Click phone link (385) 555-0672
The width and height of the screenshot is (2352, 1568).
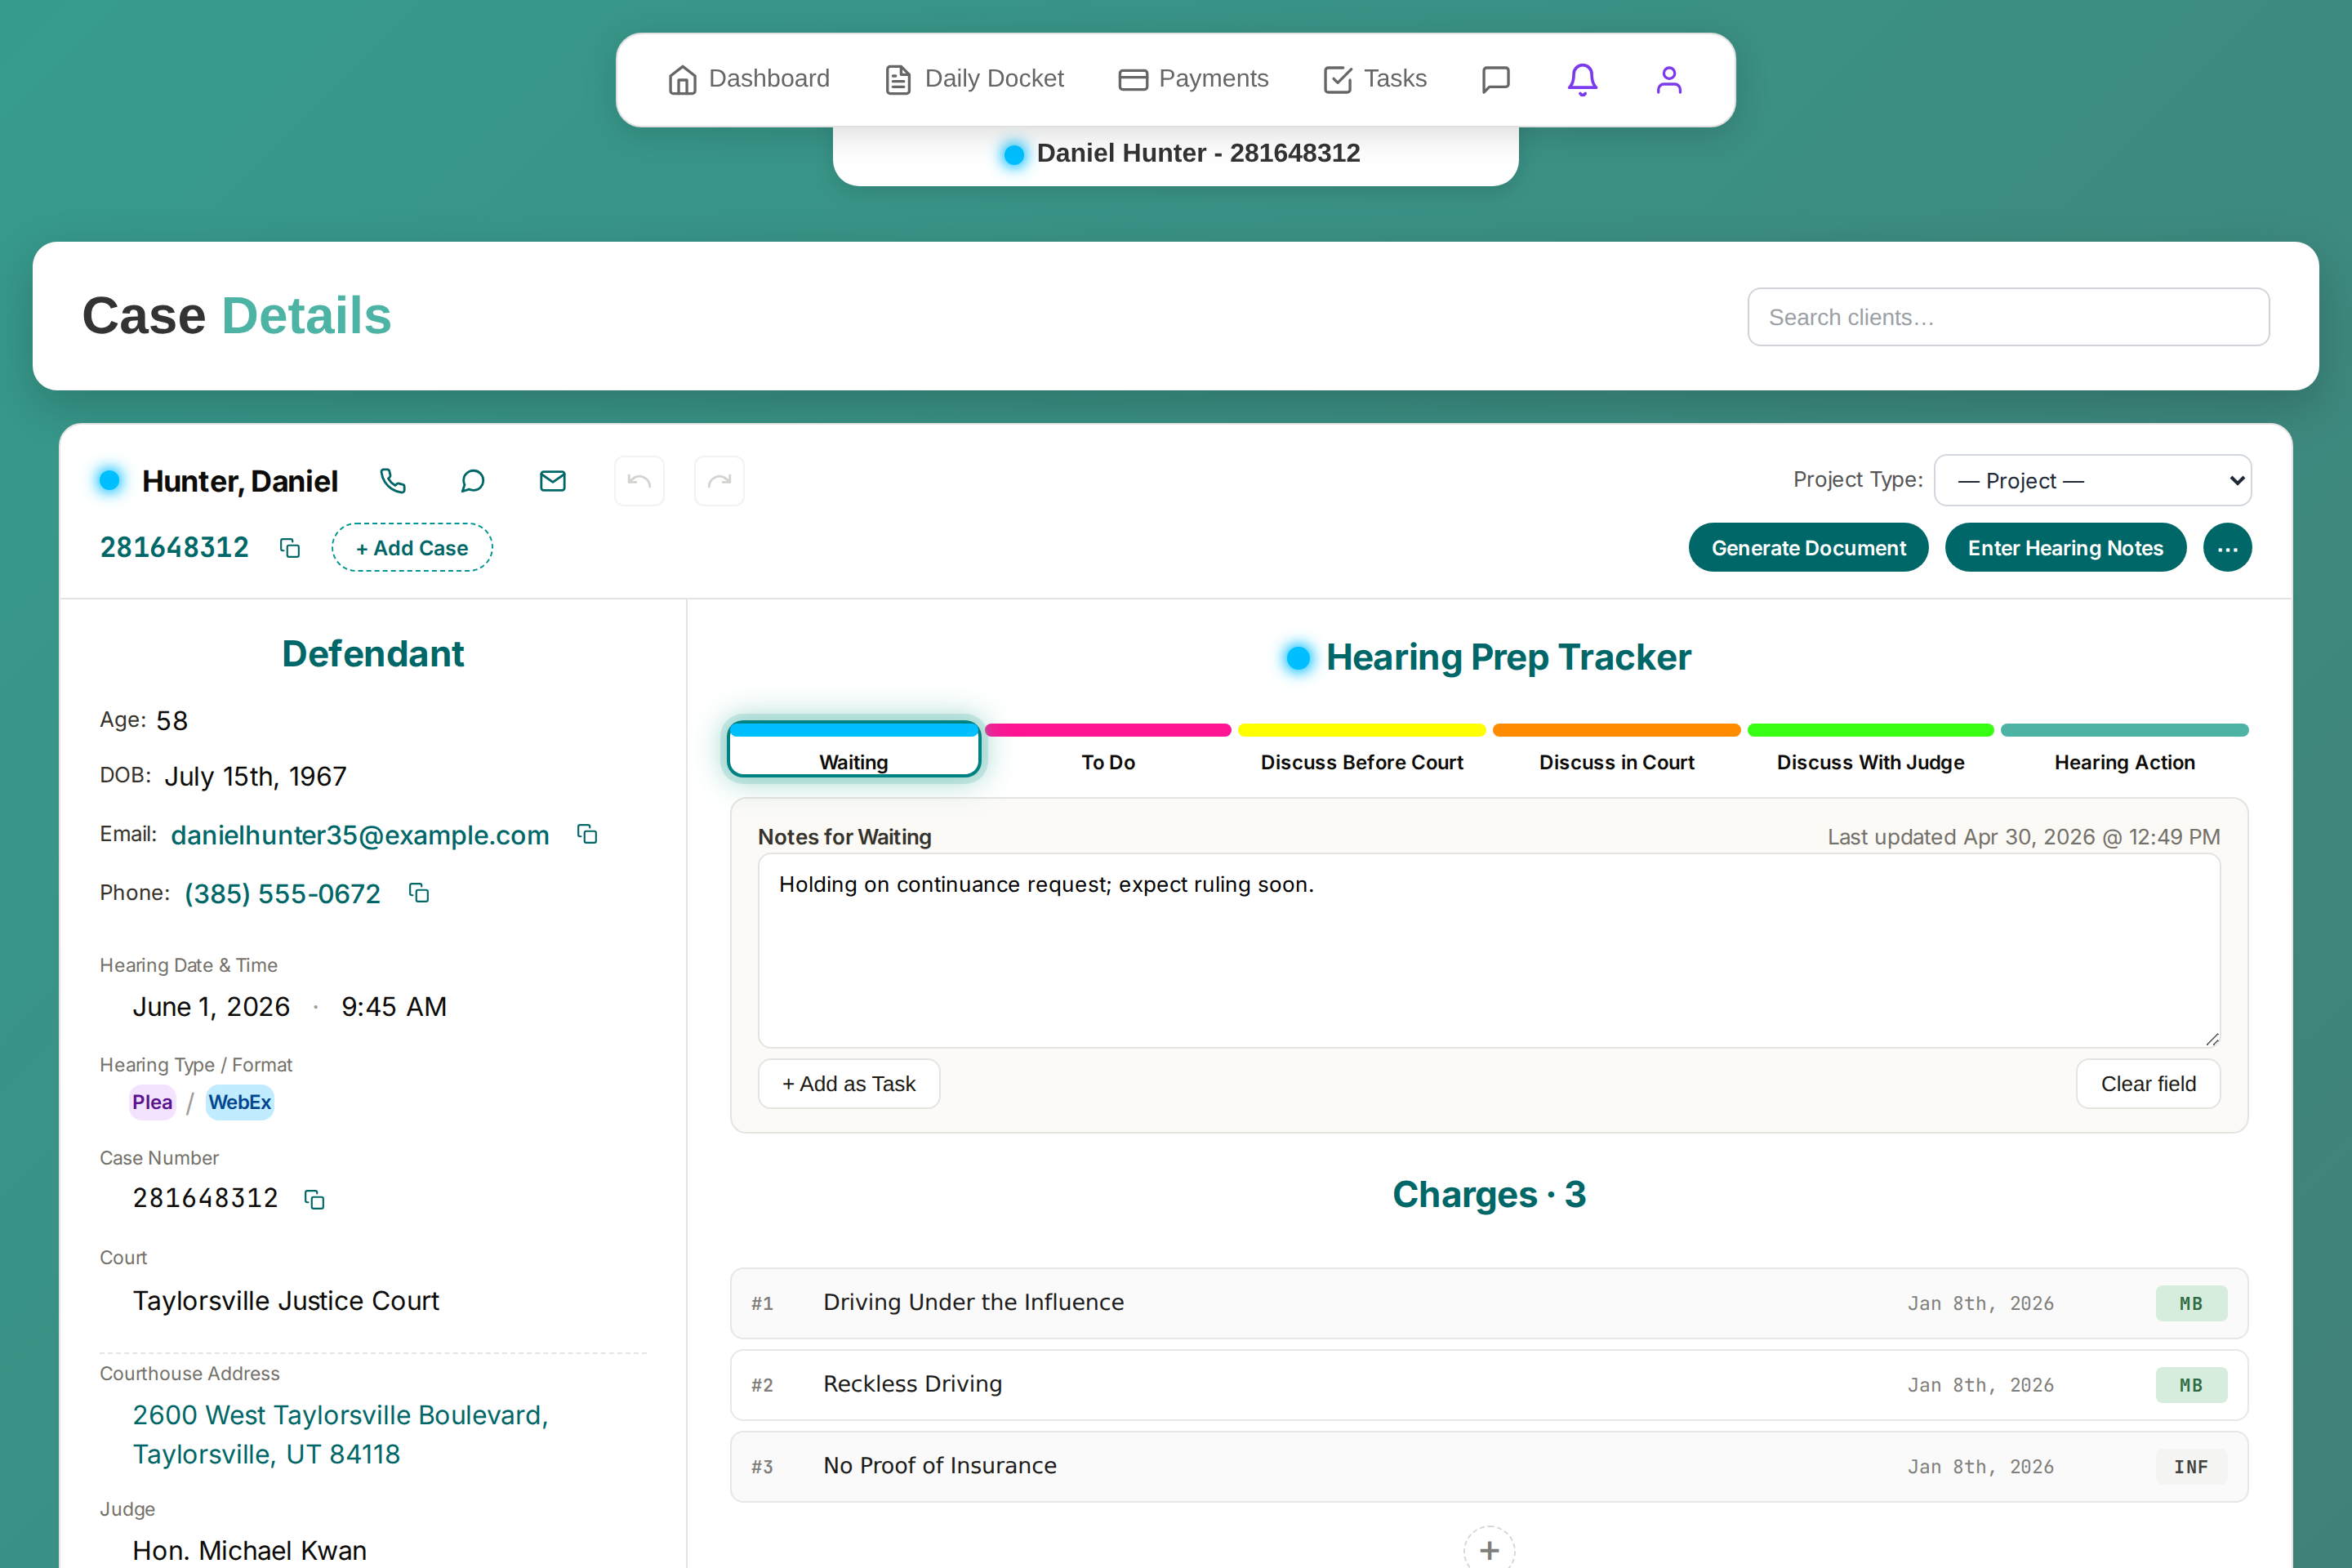click(x=282, y=893)
